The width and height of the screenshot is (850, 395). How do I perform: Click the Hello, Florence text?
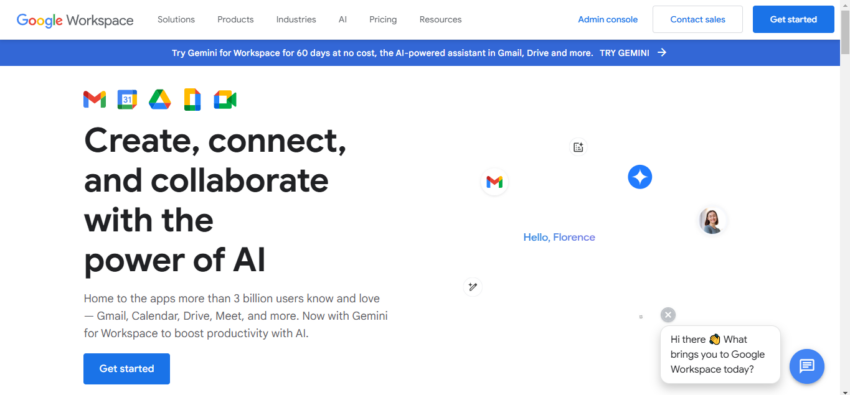559,237
